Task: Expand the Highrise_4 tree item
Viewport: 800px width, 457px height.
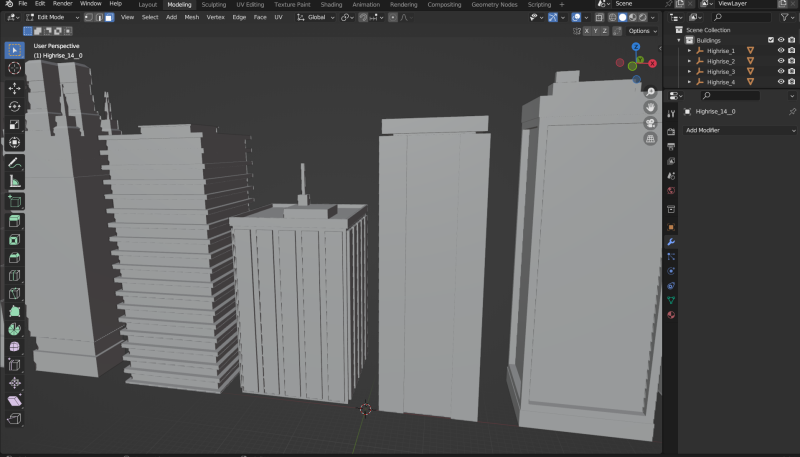Action: point(689,82)
